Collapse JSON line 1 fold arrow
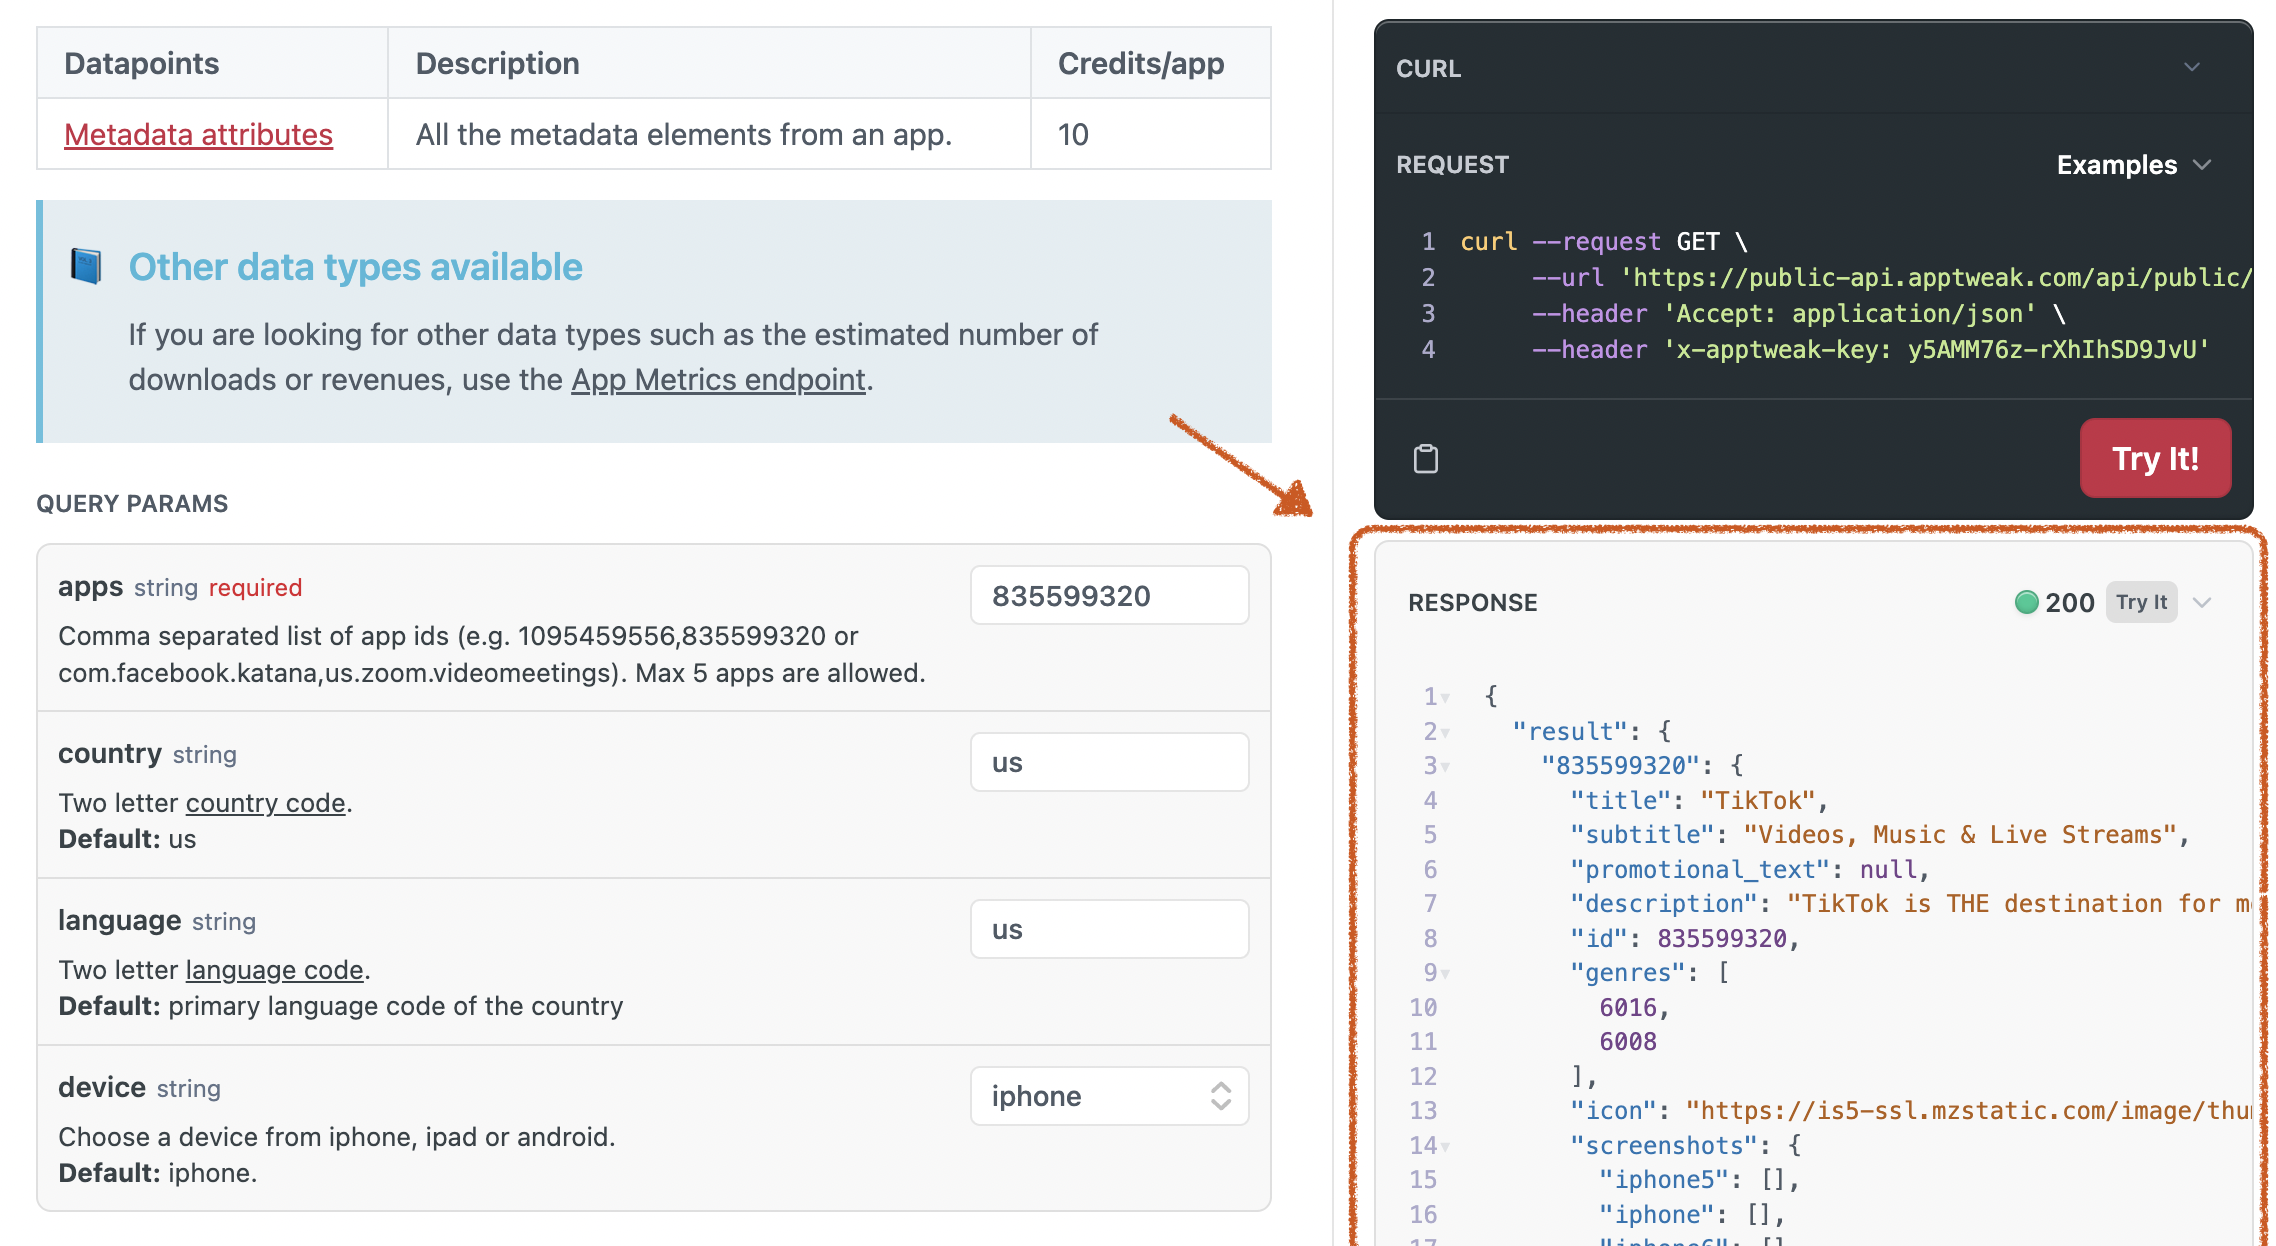Screen dimensions: 2276x1246 click(x=1445, y=698)
